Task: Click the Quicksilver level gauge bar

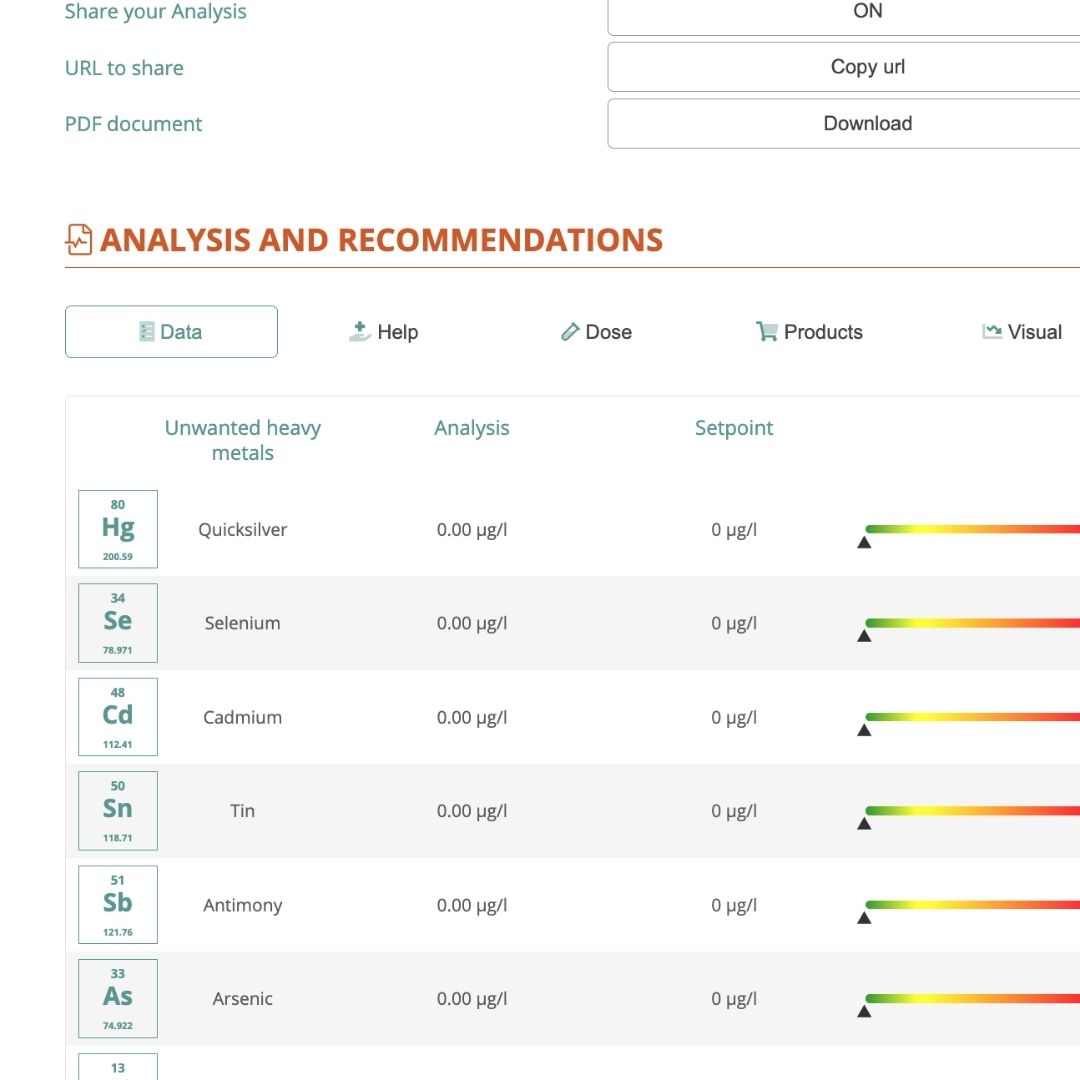Action: 972,529
